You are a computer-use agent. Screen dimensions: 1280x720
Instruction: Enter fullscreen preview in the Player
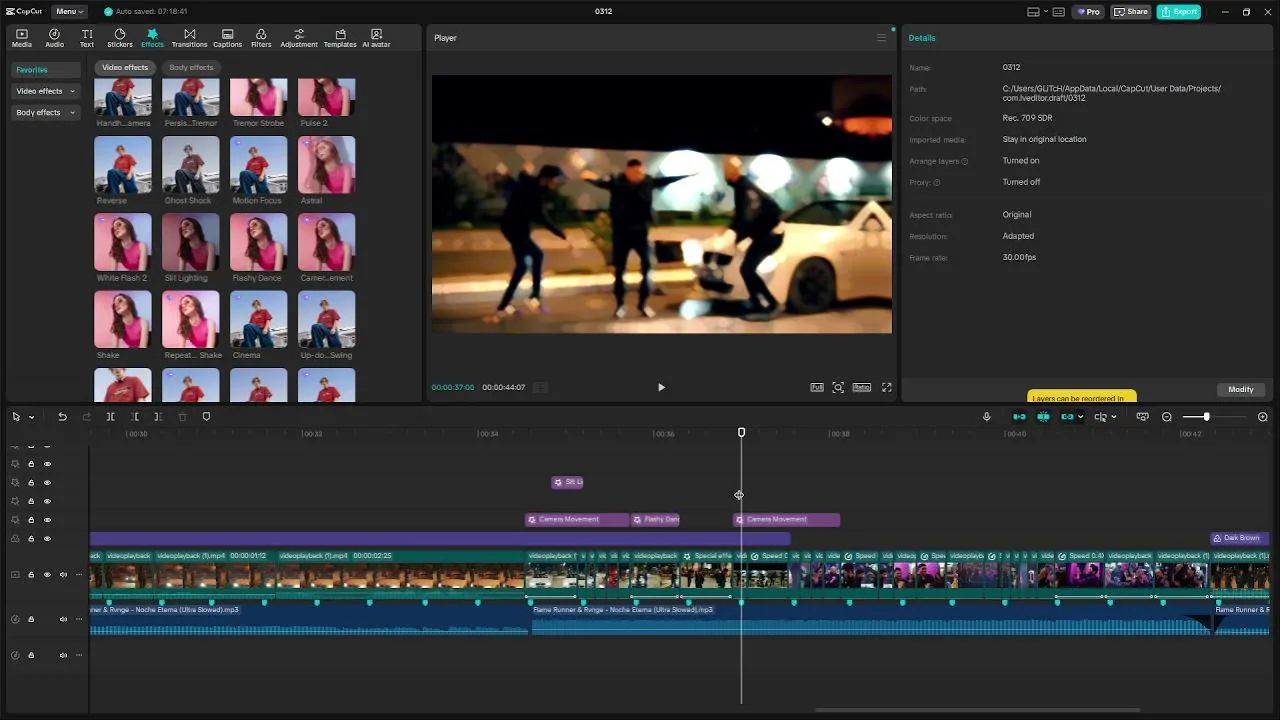click(886, 387)
